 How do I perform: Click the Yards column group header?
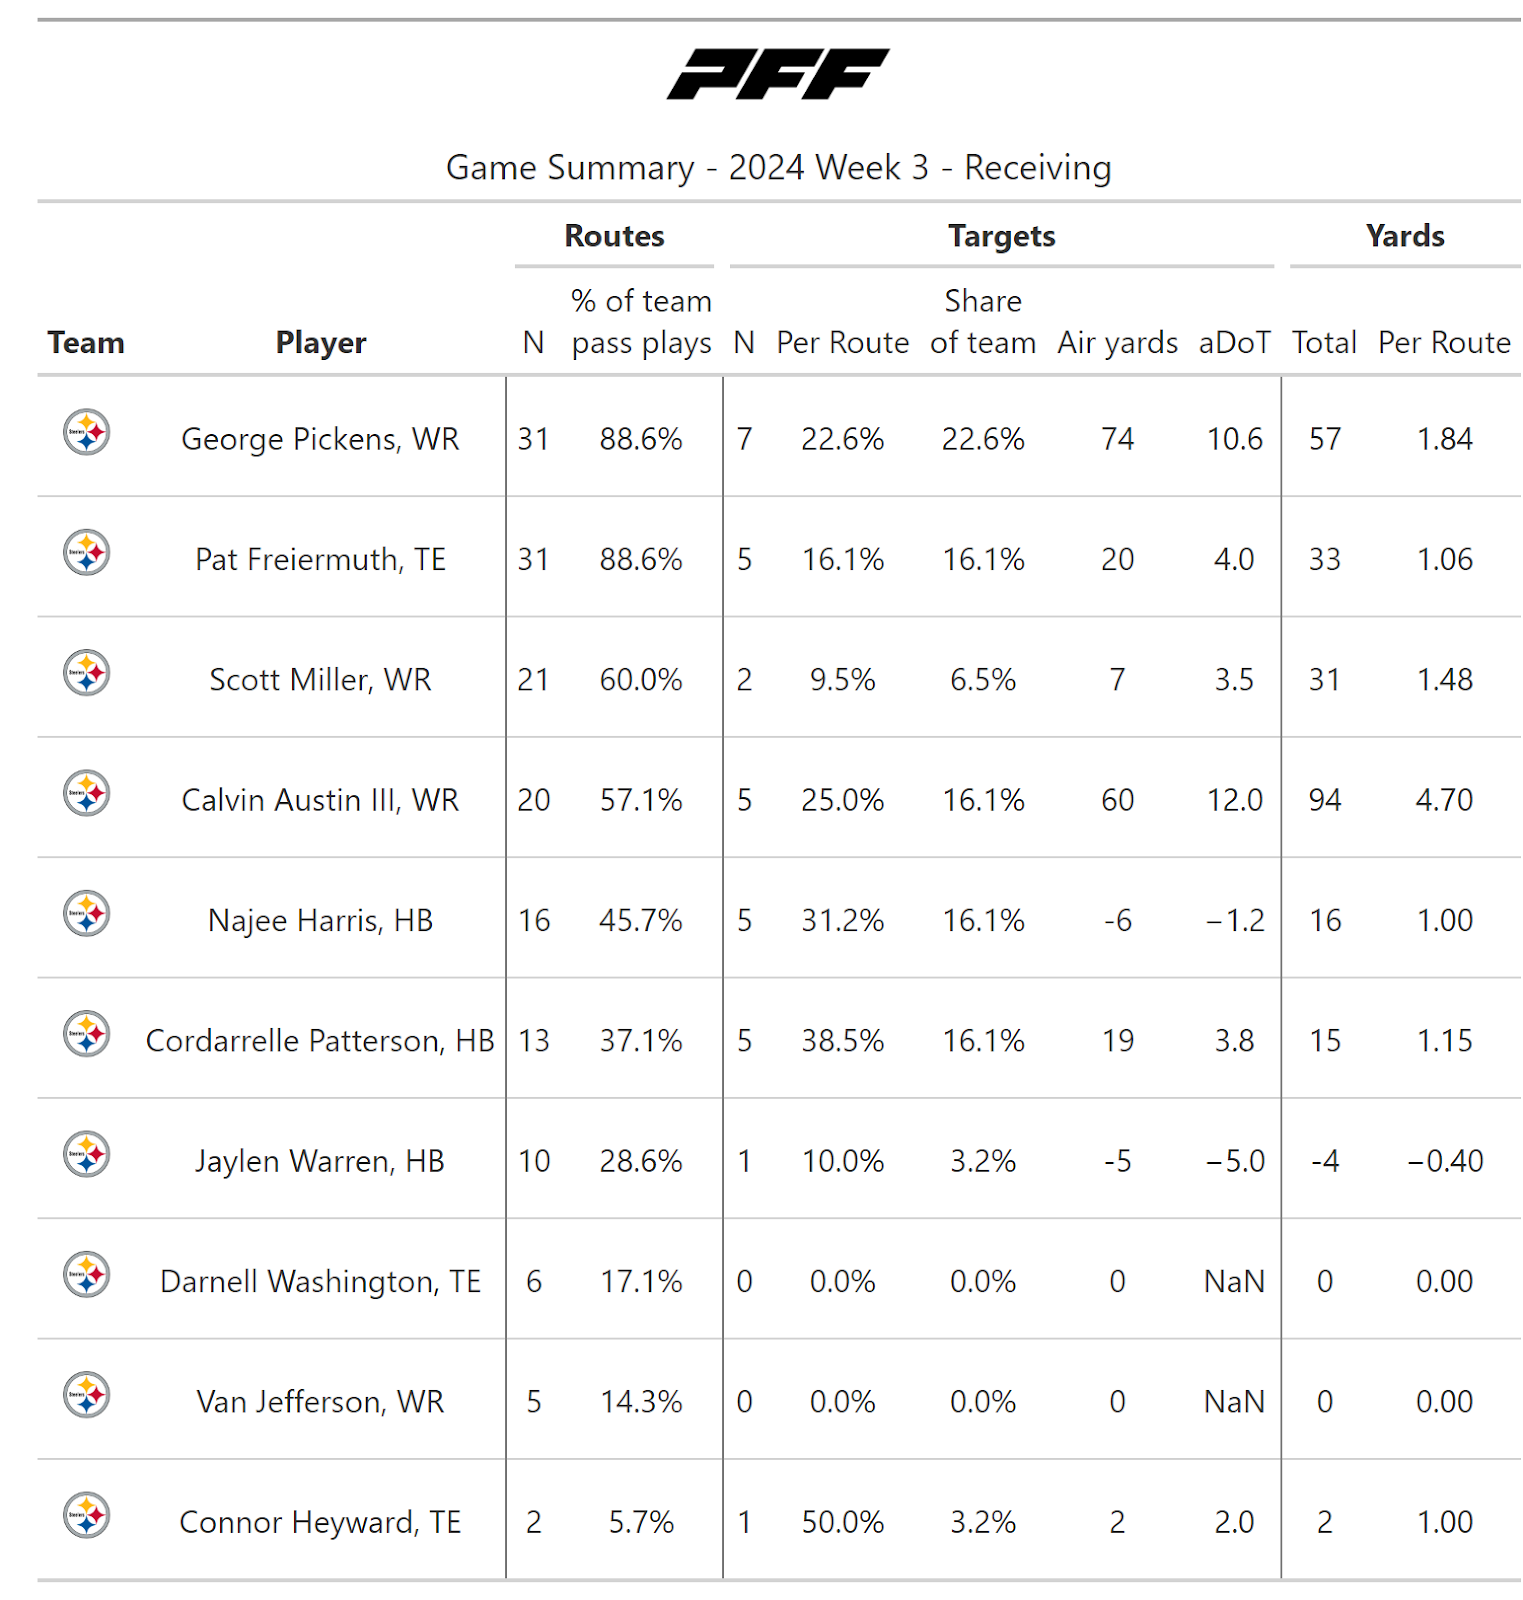click(1404, 236)
